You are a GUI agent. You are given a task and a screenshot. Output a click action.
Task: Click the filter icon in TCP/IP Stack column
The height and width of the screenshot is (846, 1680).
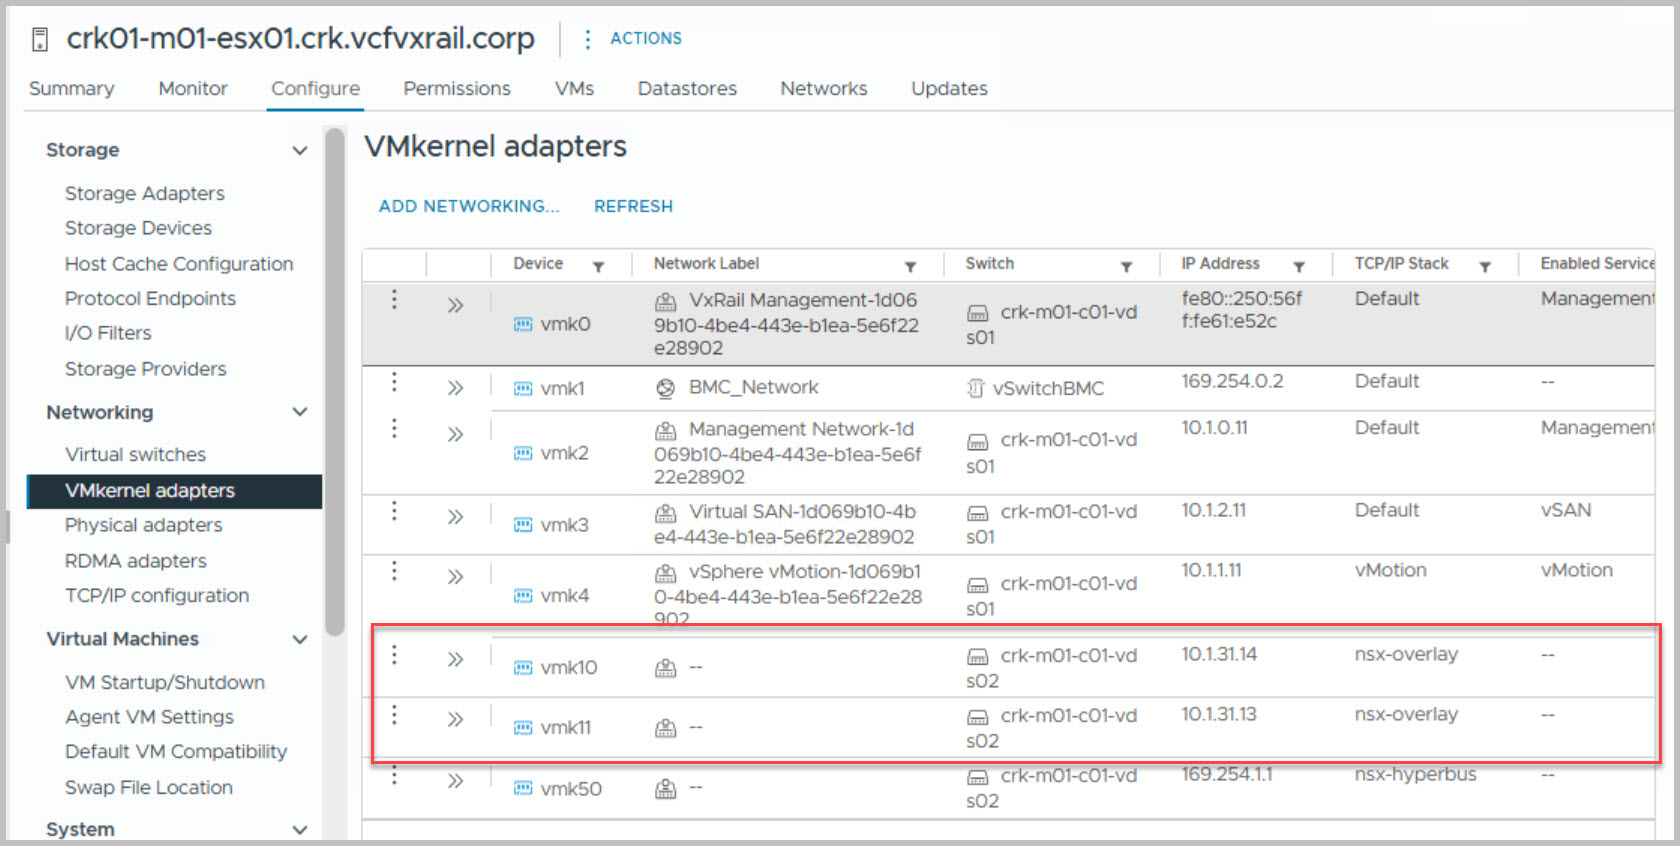click(1484, 267)
